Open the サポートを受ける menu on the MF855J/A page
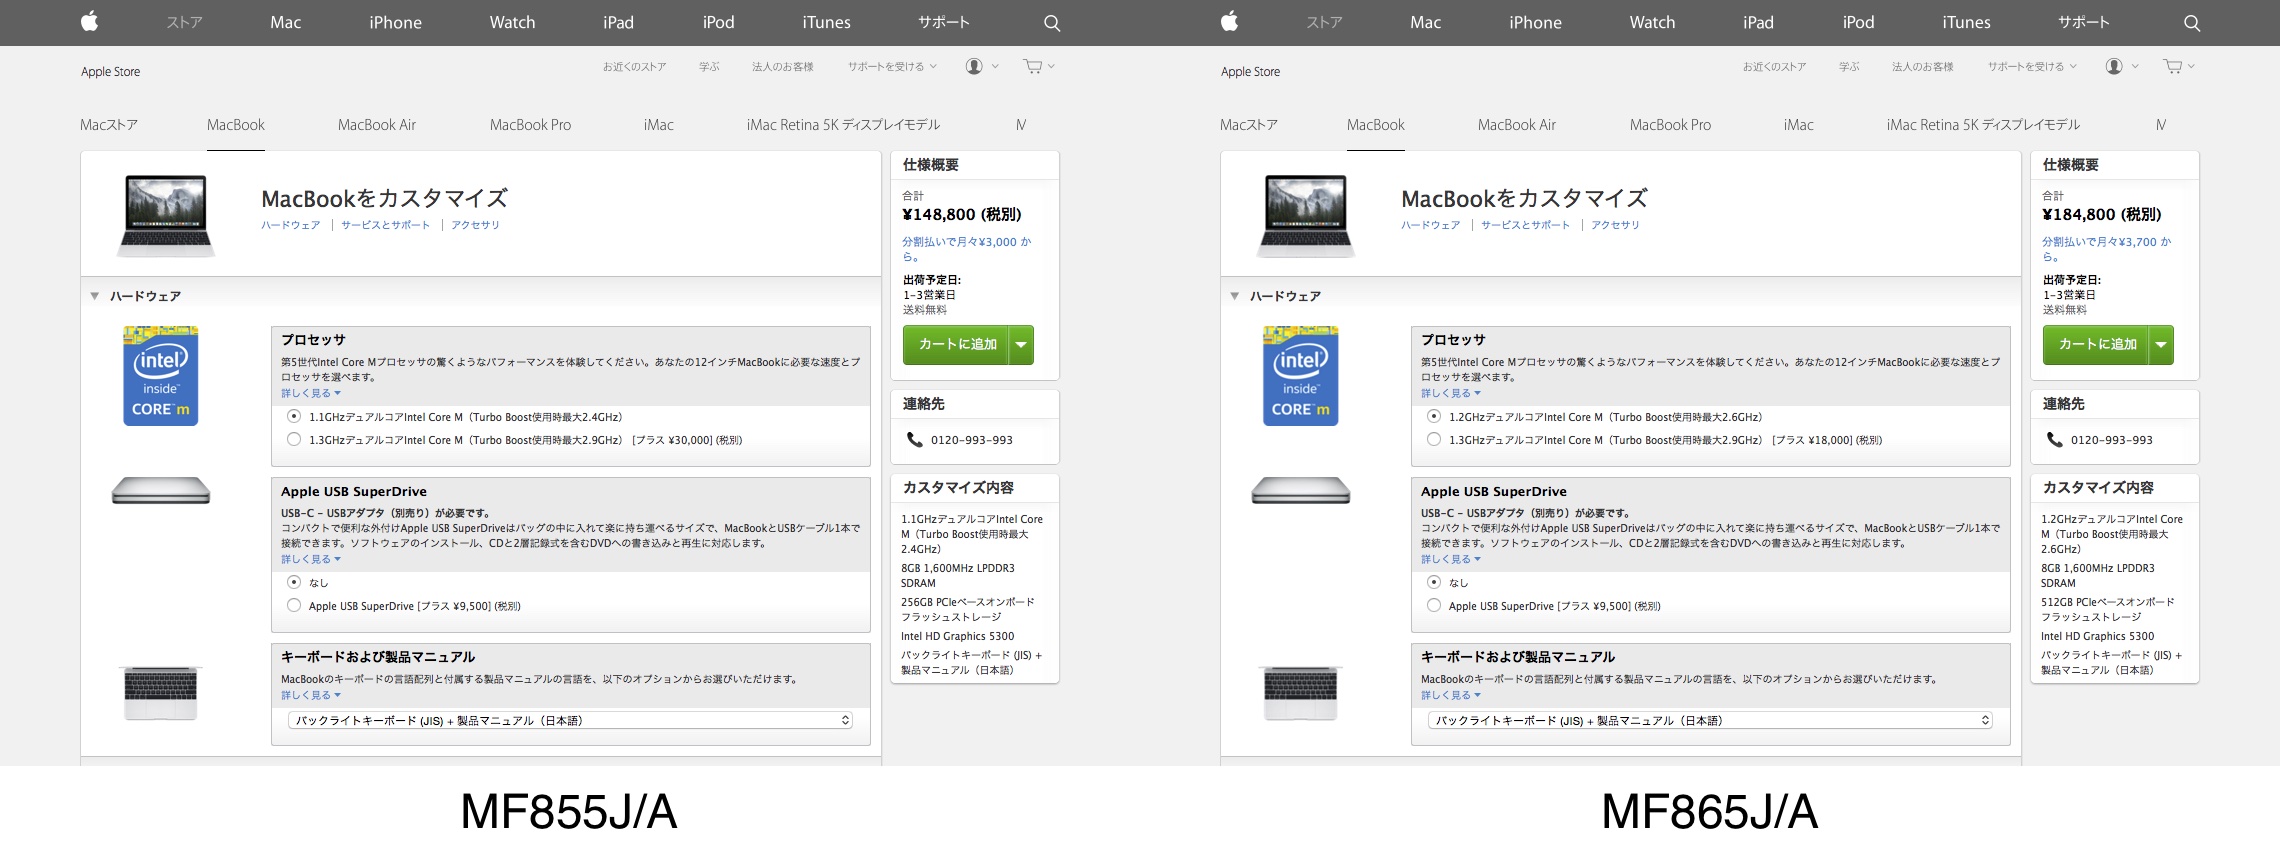 [892, 67]
